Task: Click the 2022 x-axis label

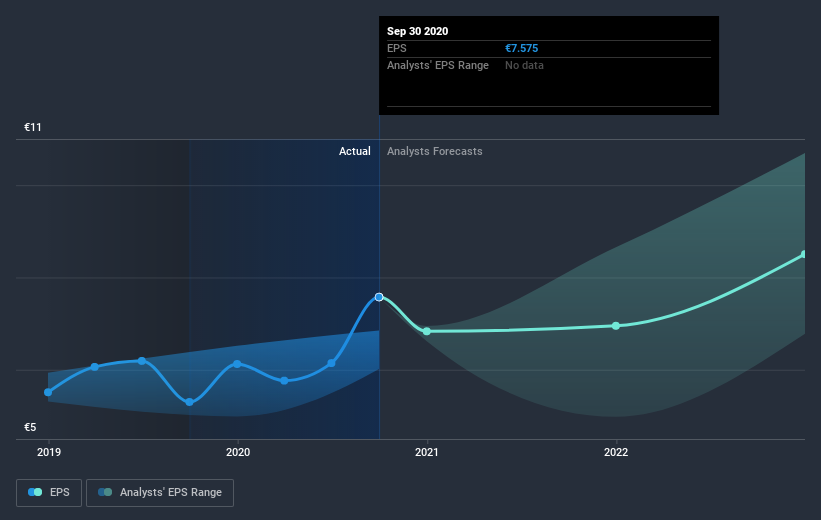Action: [616, 452]
